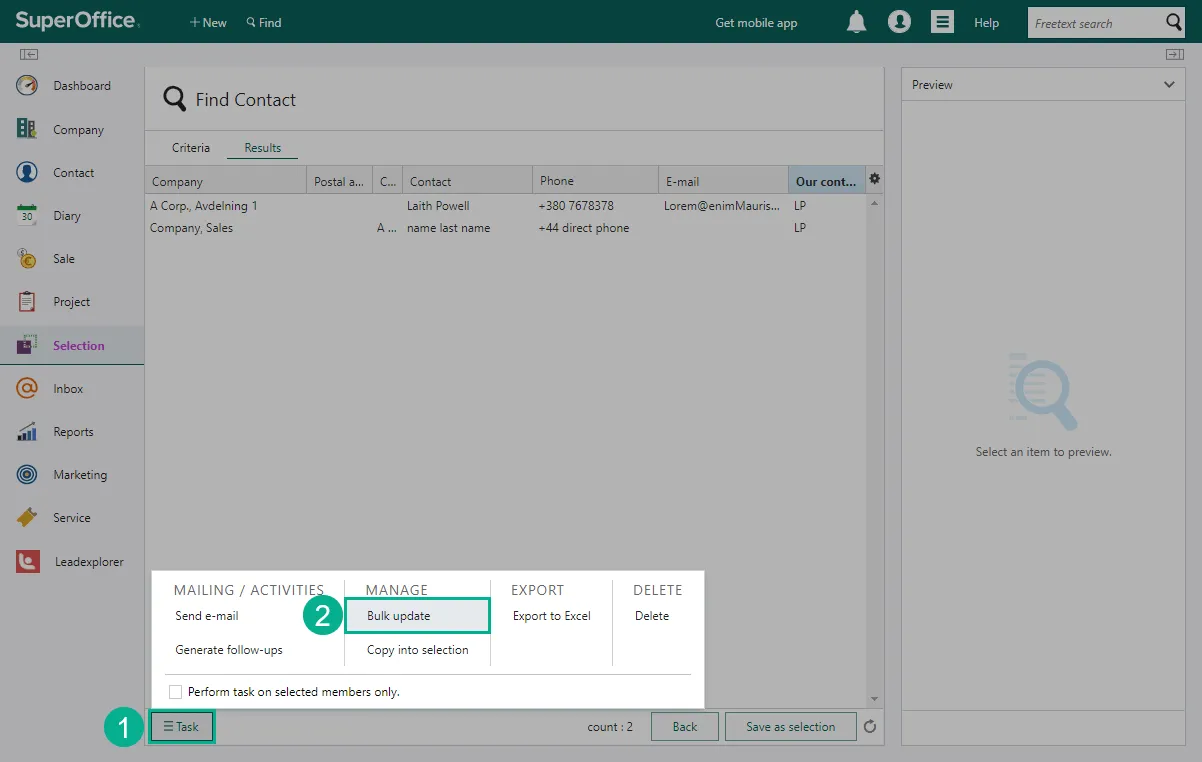Click the Save as selection button
Viewport: 1202px width, 762px height.
click(x=790, y=727)
